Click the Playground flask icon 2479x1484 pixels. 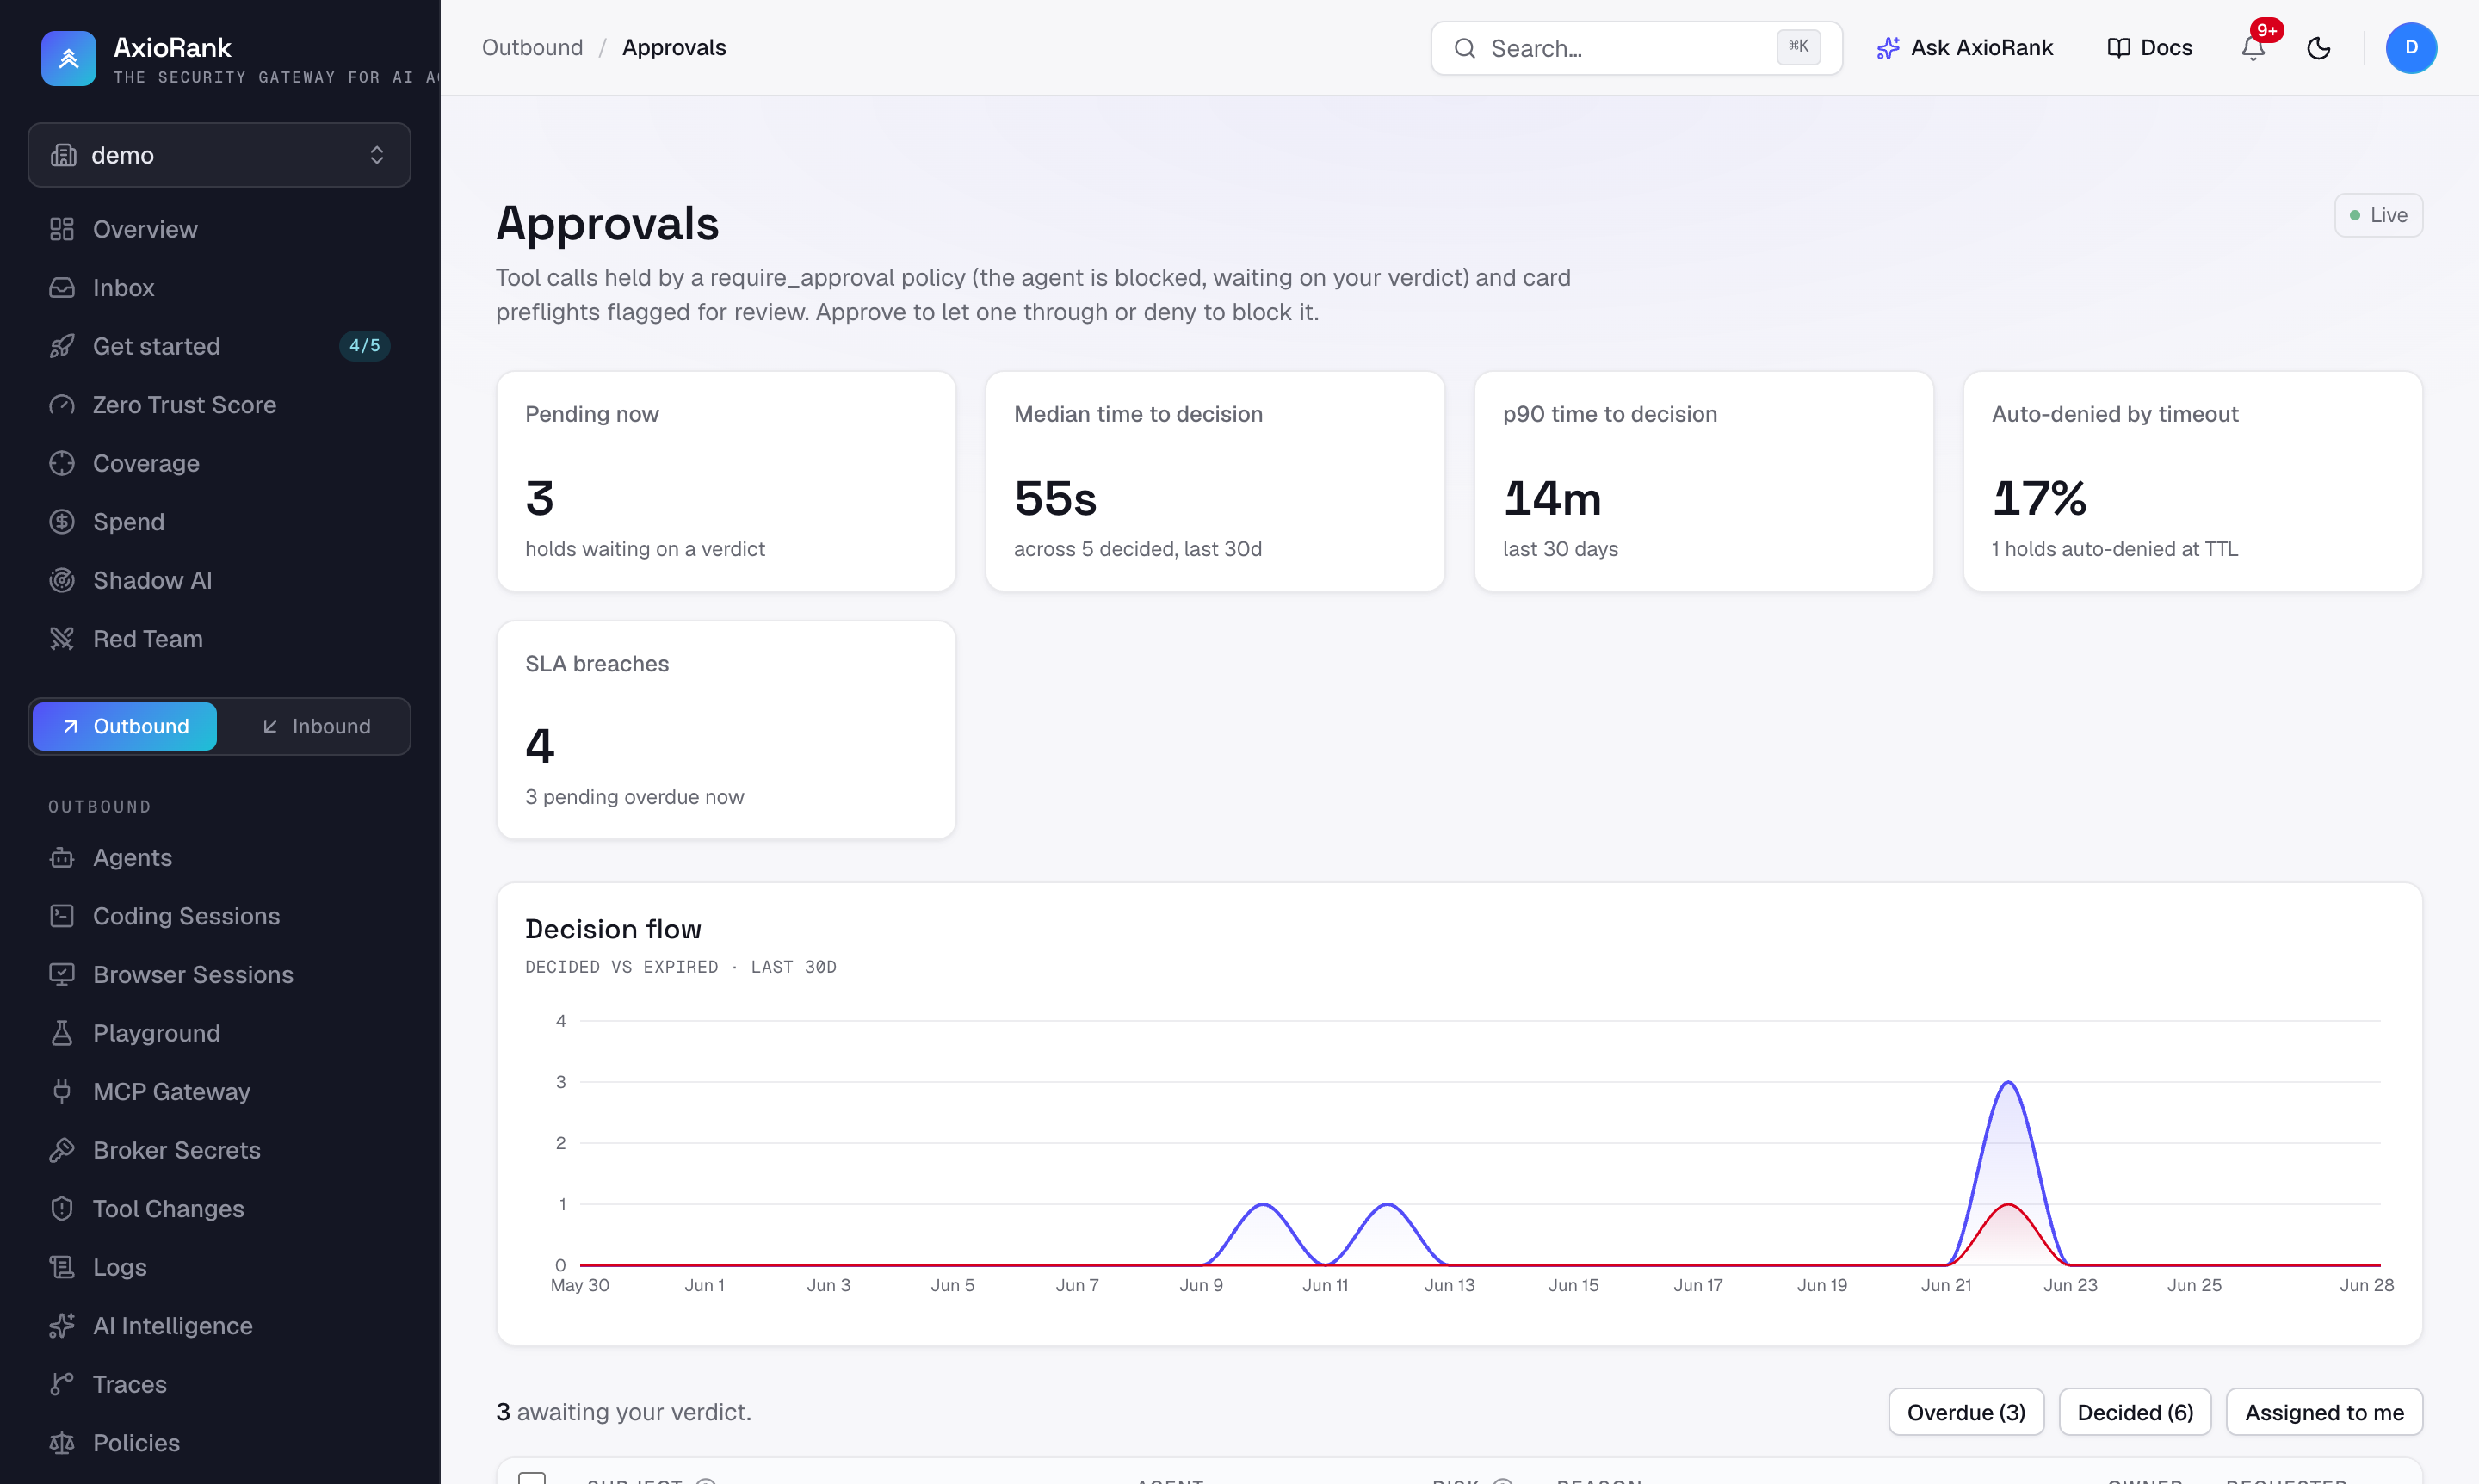click(62, 1033)
